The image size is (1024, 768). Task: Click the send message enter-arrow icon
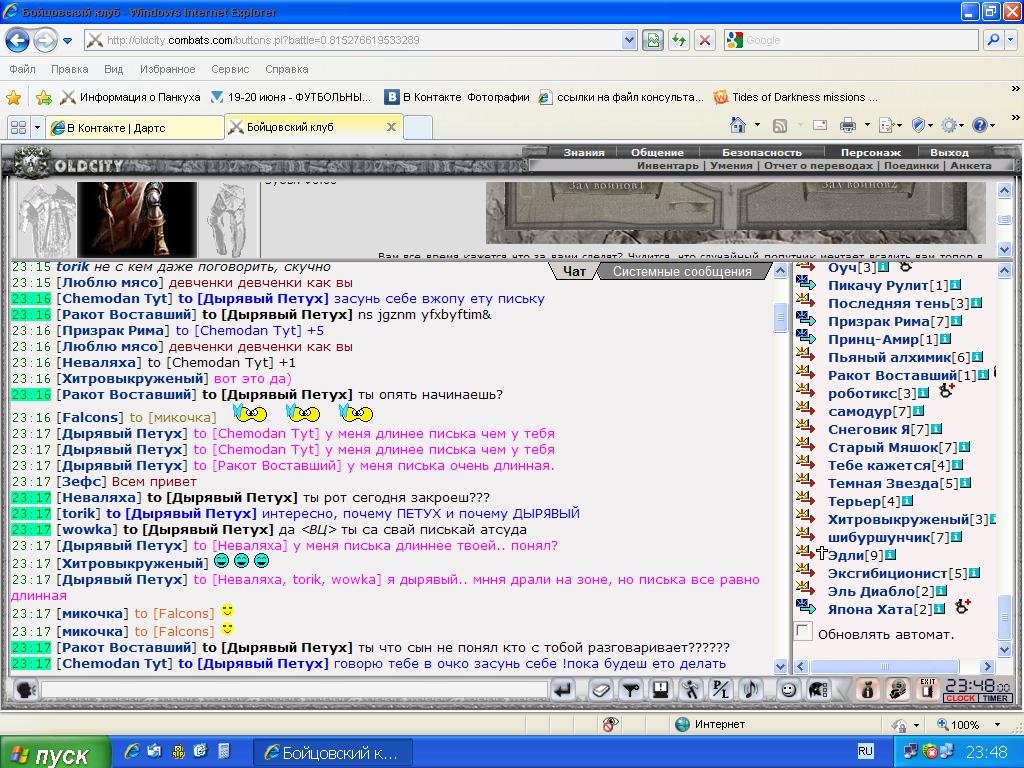tap(563, 690)
